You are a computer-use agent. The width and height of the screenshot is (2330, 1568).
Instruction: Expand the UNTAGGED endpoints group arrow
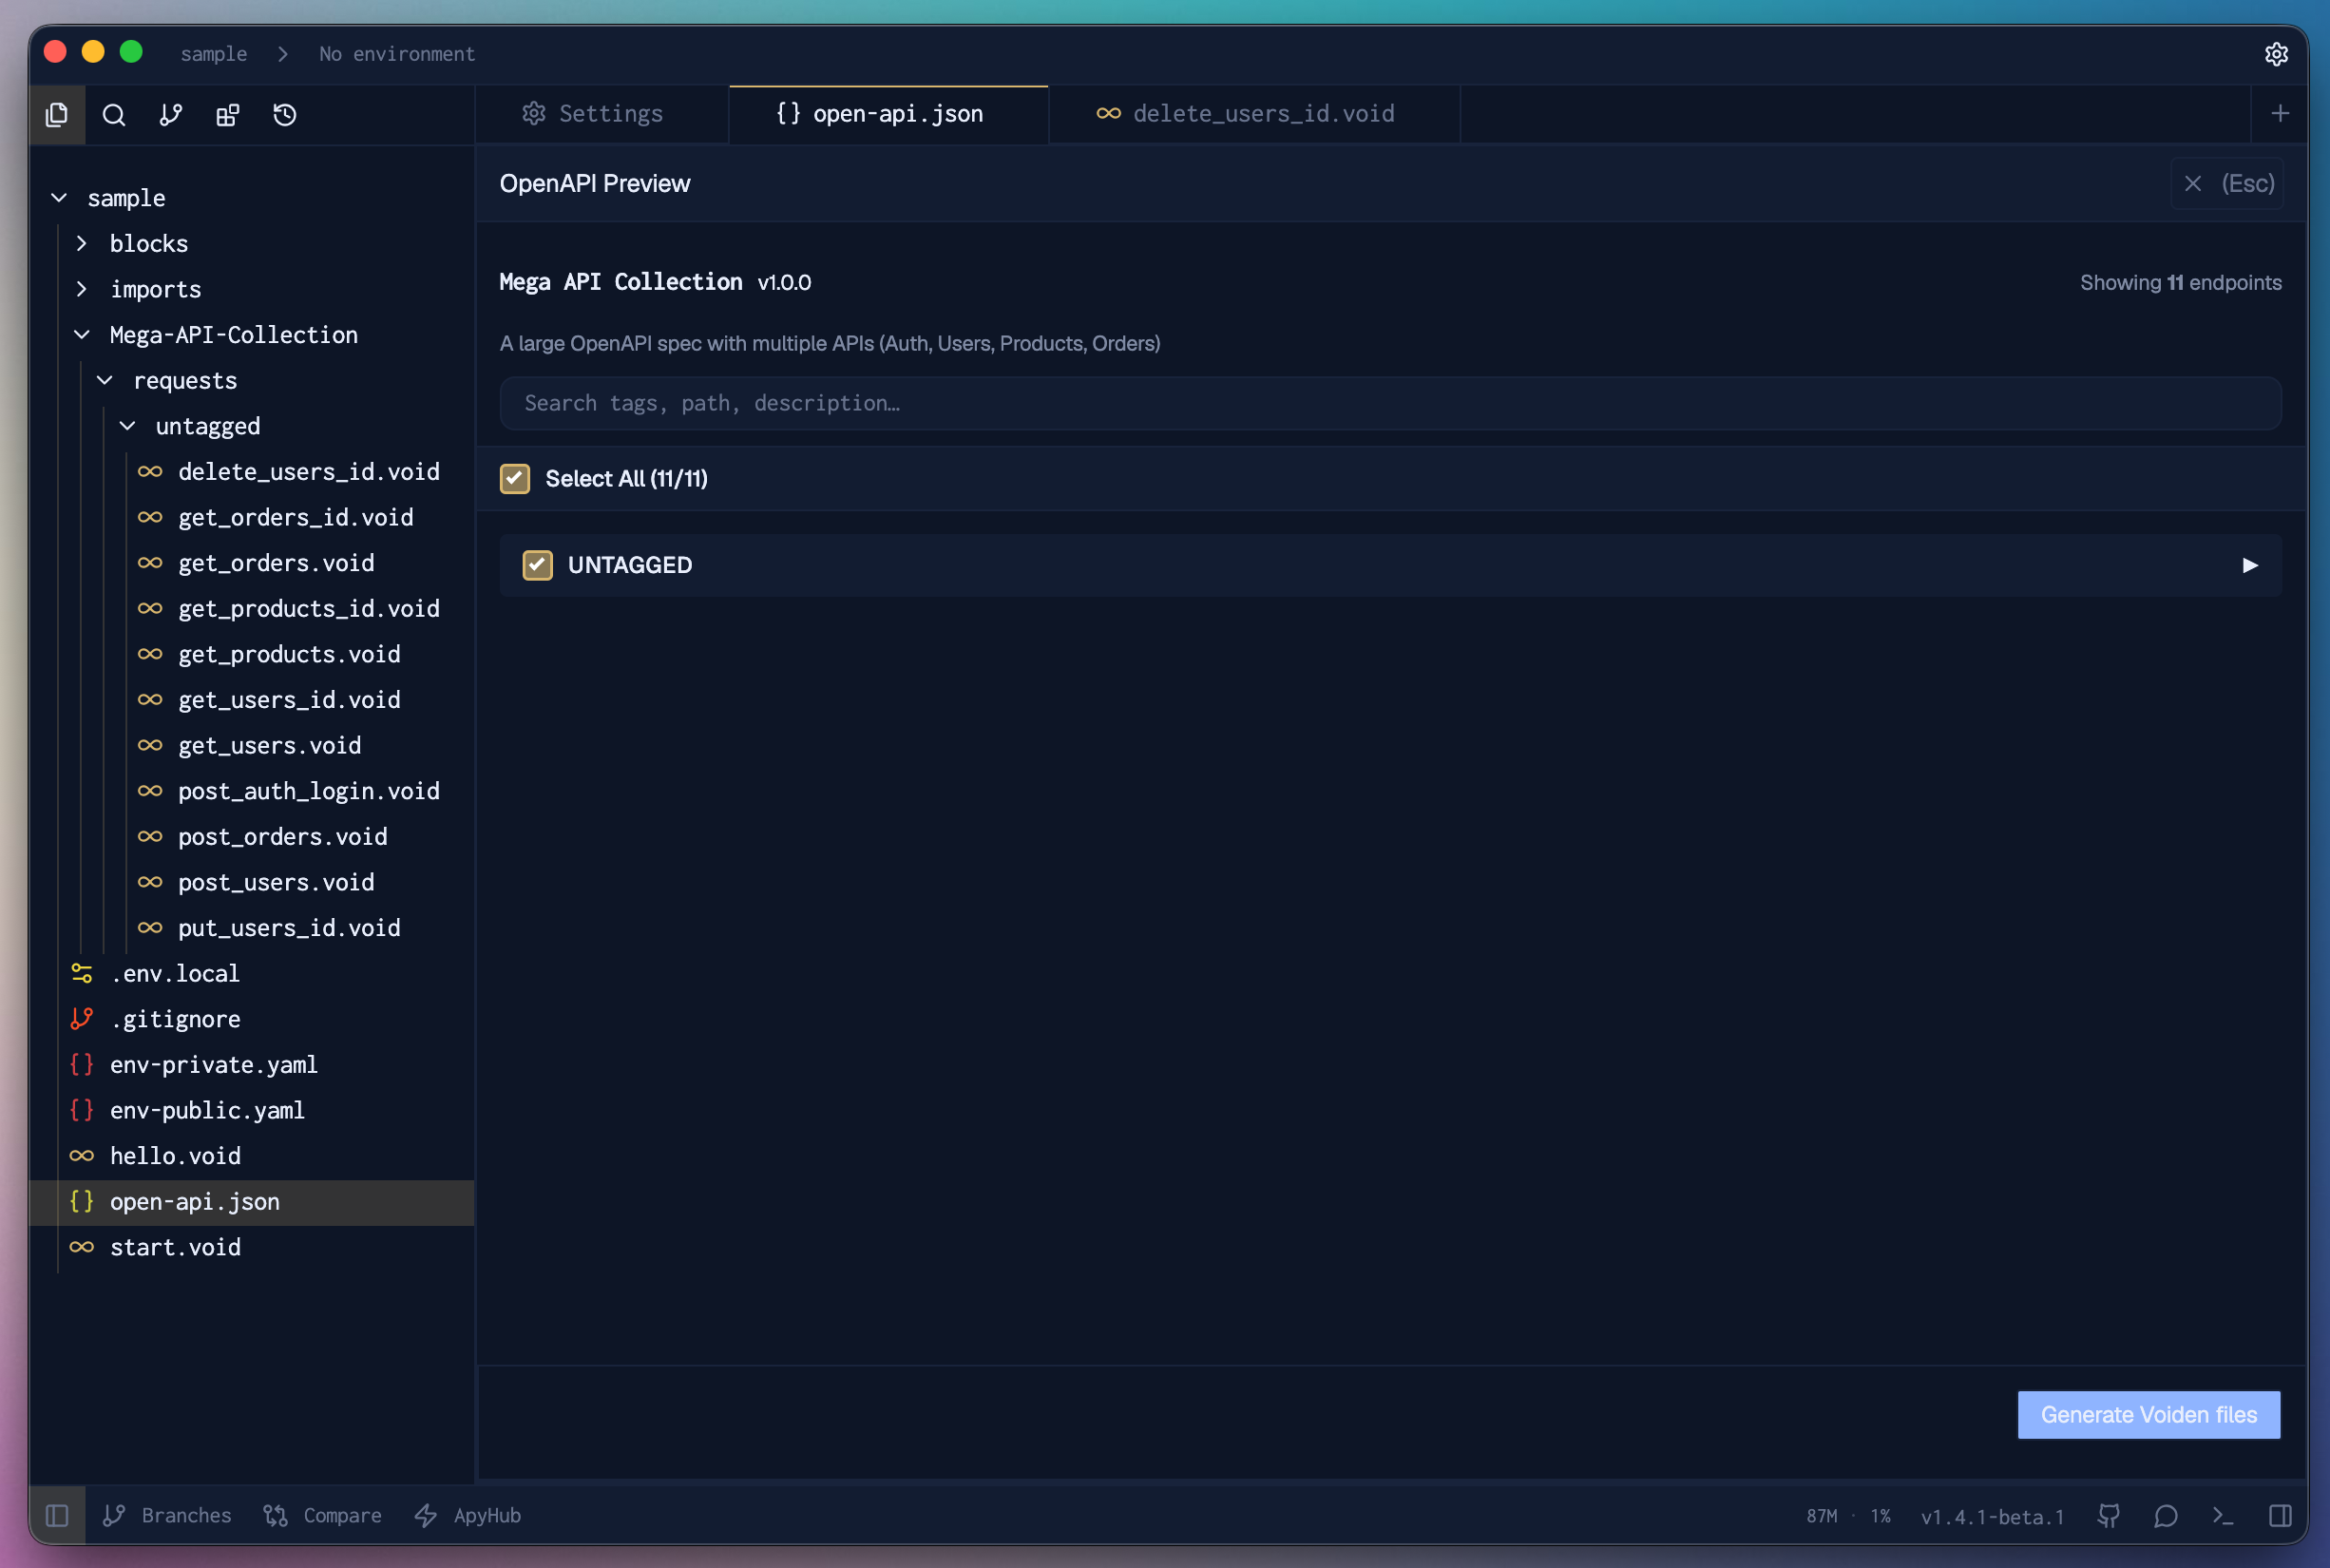tap(2250, 565)
